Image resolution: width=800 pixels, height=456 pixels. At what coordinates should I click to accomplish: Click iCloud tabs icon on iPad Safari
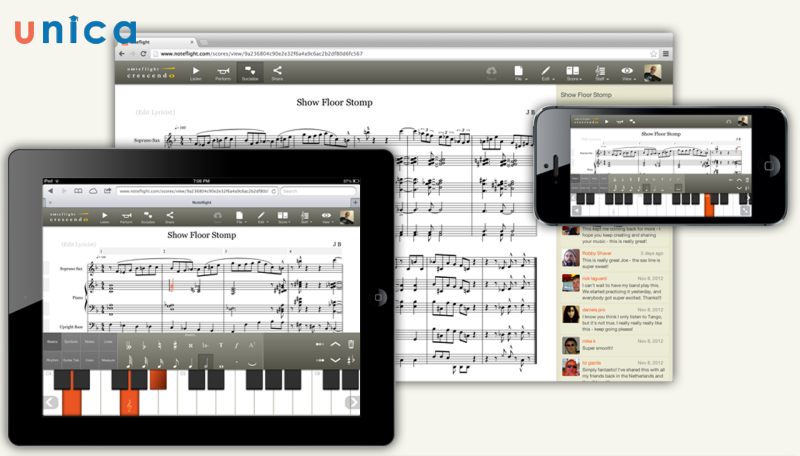(x=93, y=191)
